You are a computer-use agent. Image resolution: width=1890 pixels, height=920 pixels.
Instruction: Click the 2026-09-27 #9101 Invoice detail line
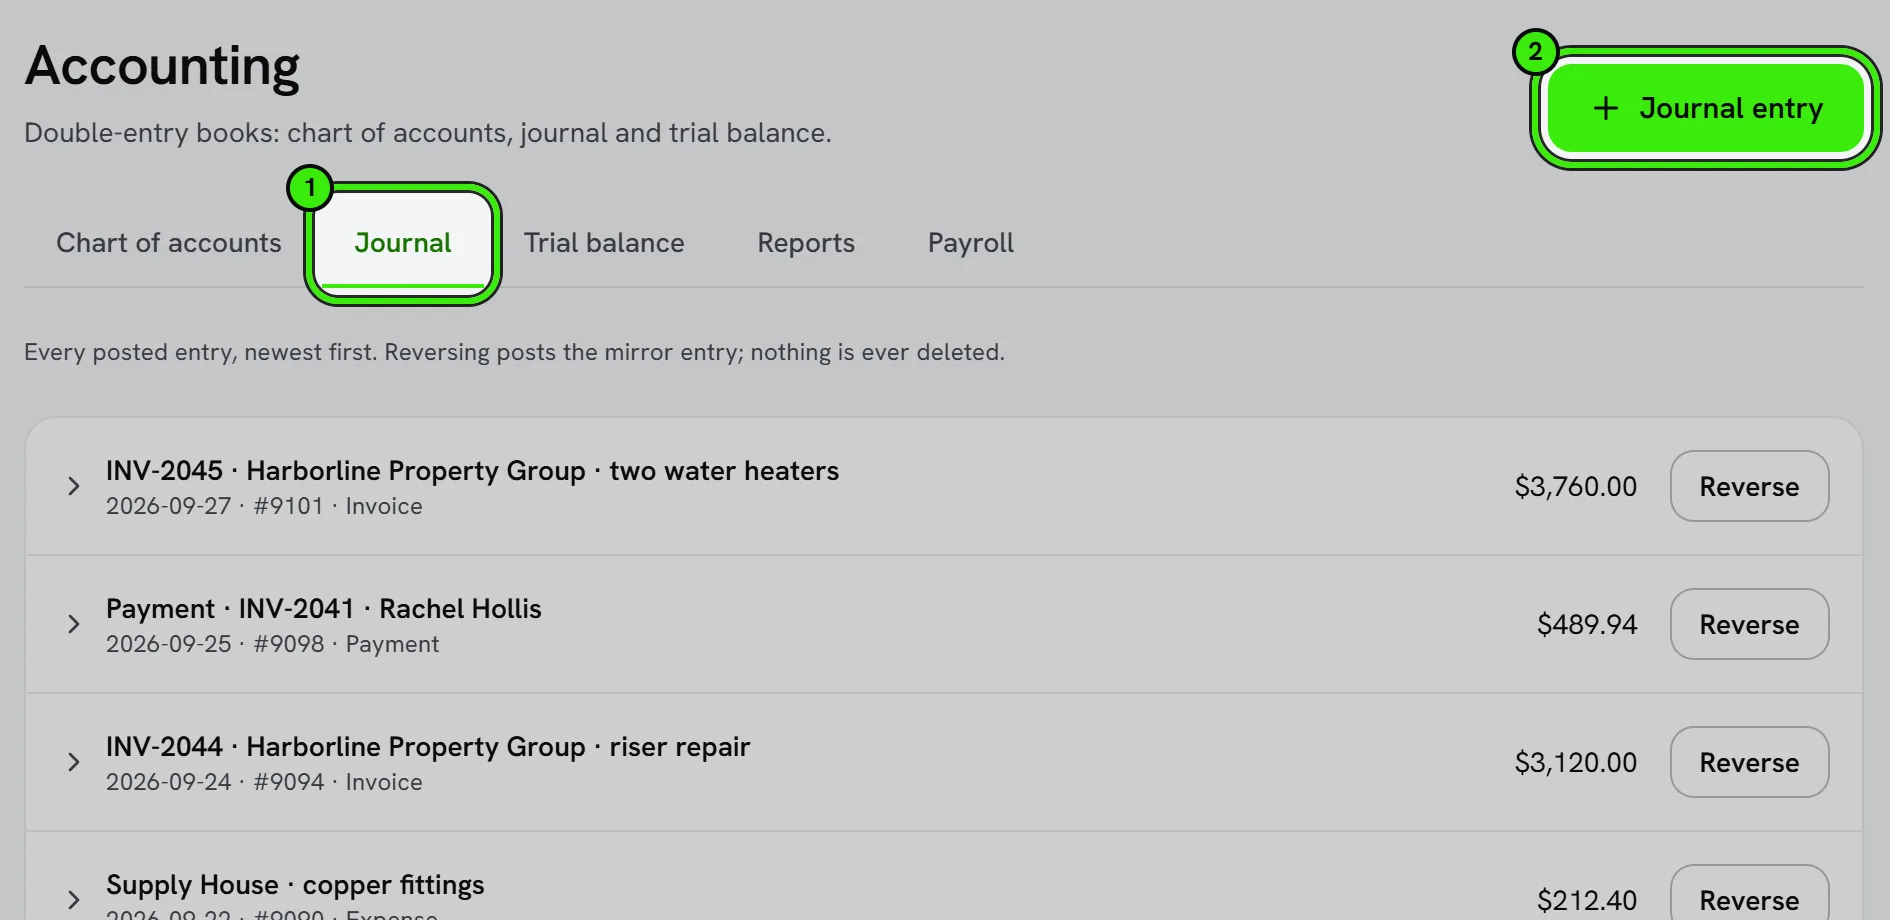coord(264,506)
